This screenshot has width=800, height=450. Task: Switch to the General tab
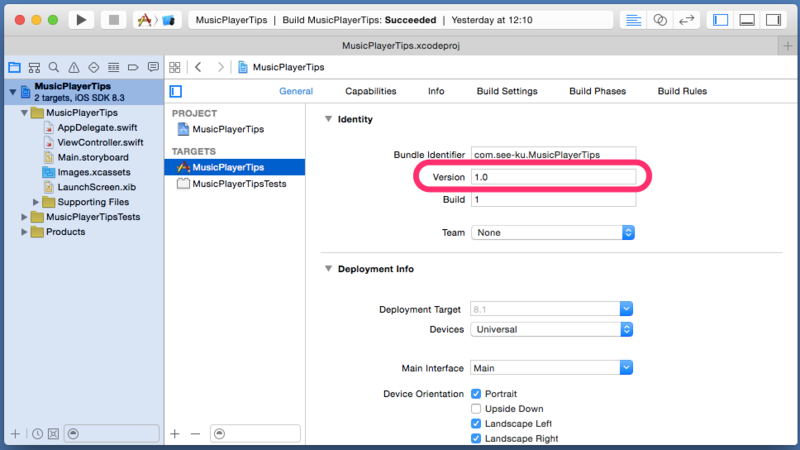296,91
